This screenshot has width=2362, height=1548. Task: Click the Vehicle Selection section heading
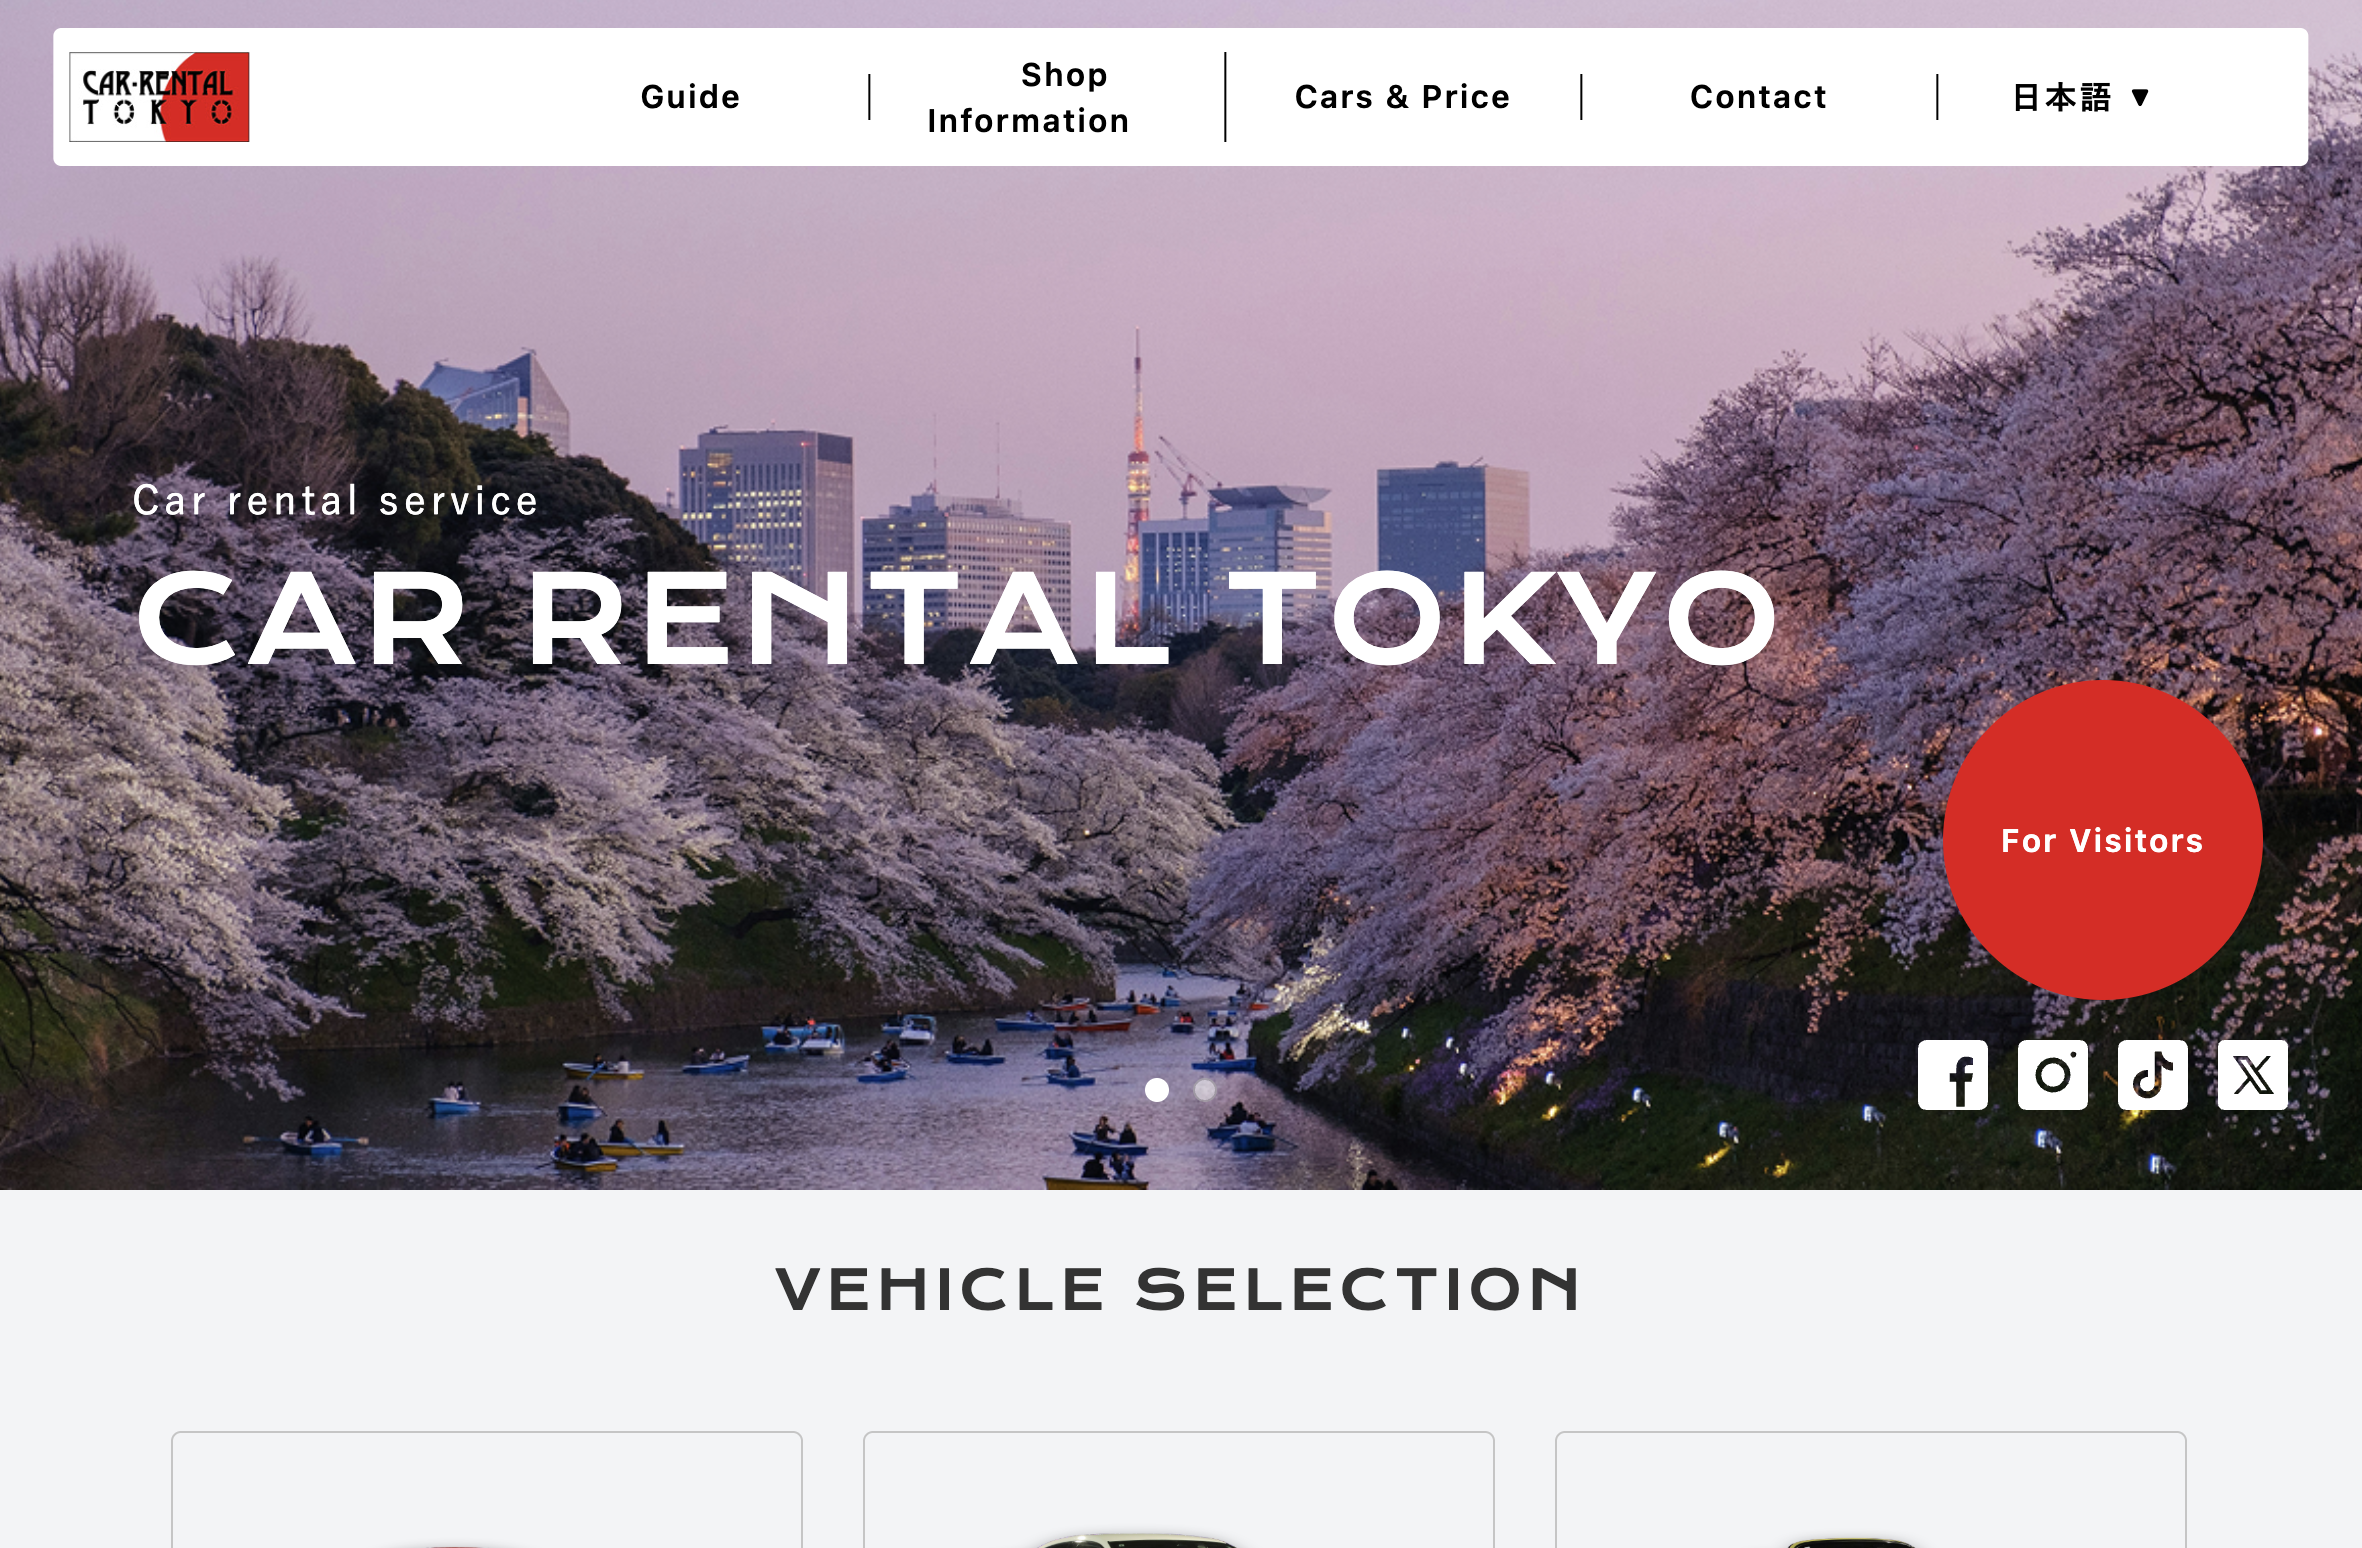[1179, 1289]
